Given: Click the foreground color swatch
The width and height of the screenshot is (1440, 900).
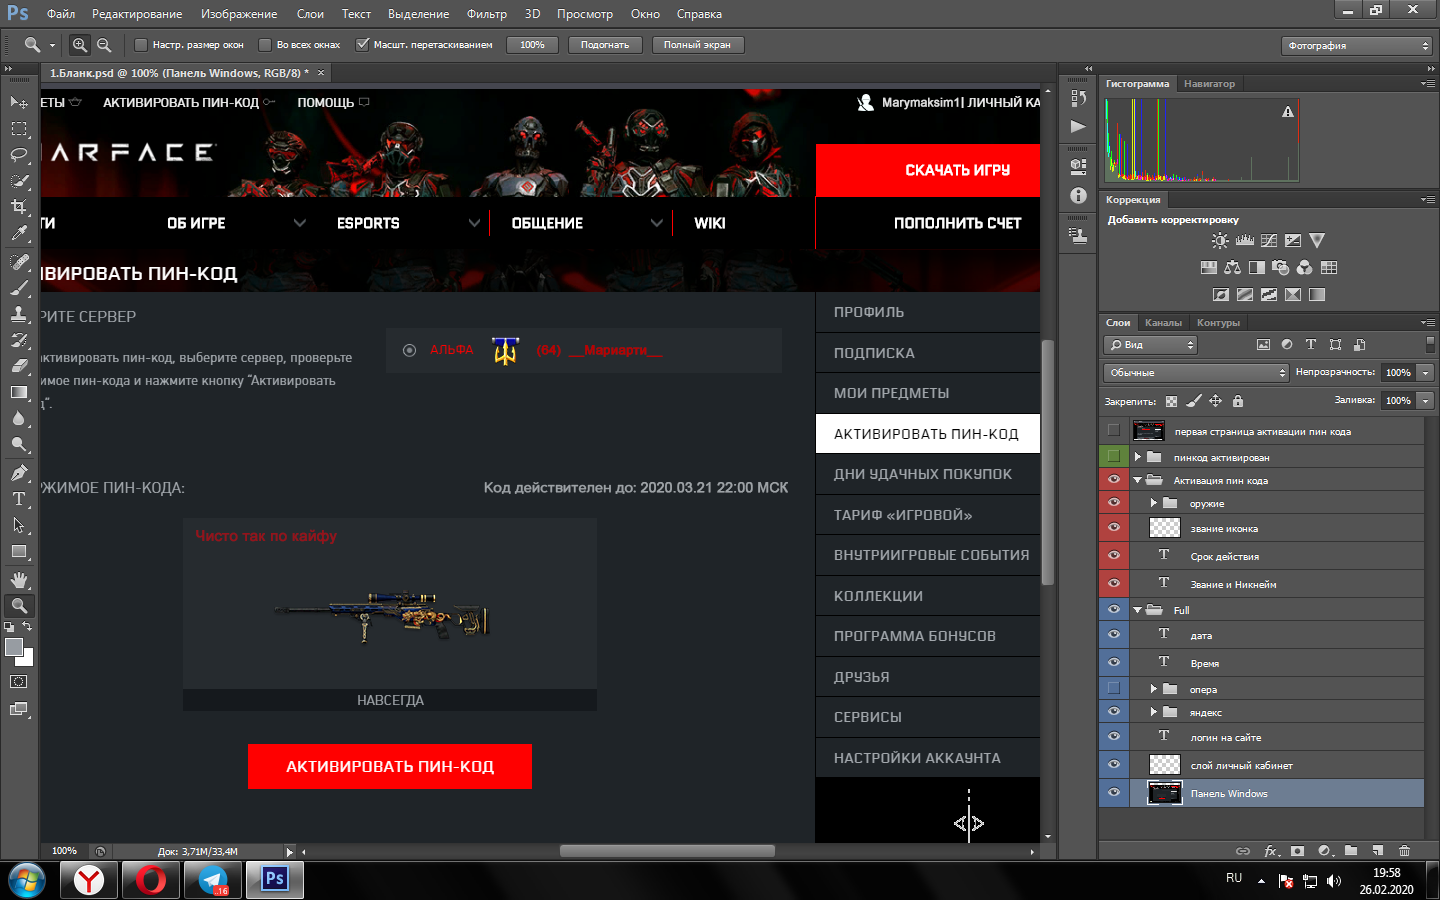Looking at the screenshot, I should (x=13, y=647).
